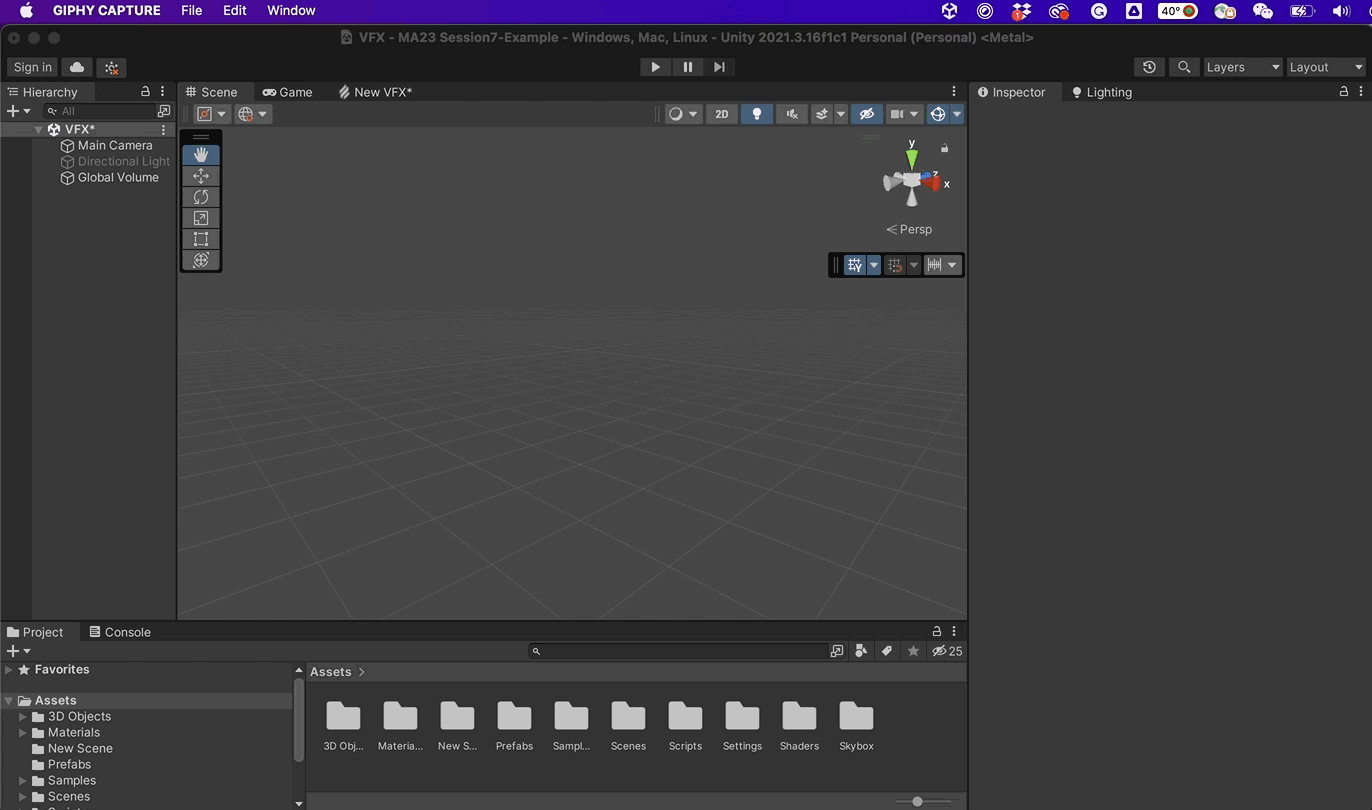
Task: Open the Layout dropdown
Action: click(x=1325, y=67)
